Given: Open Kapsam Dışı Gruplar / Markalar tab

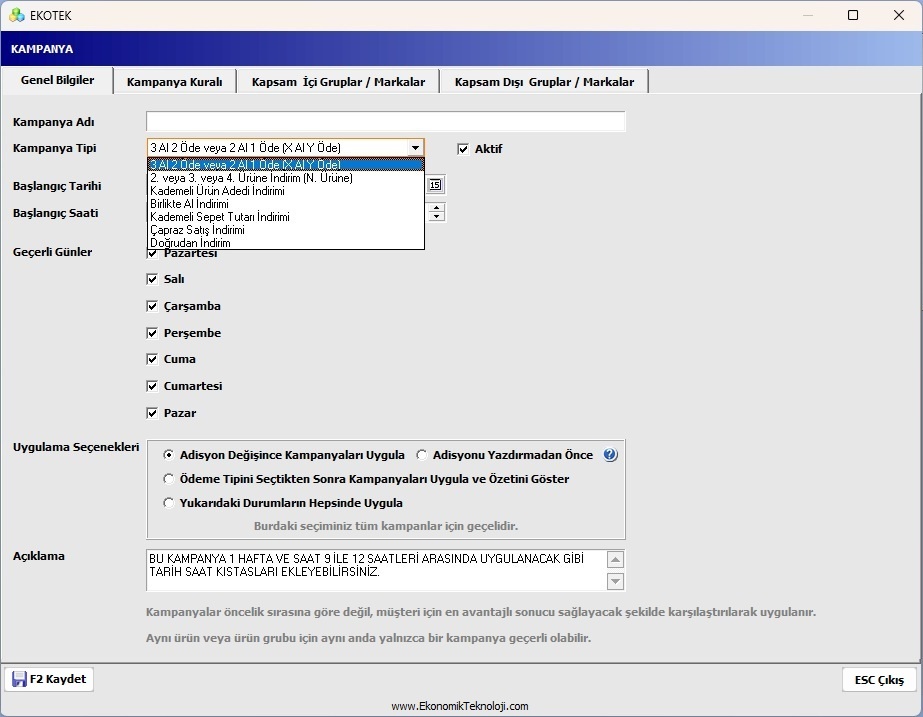Looking at the screenshot, I should 544,82.
